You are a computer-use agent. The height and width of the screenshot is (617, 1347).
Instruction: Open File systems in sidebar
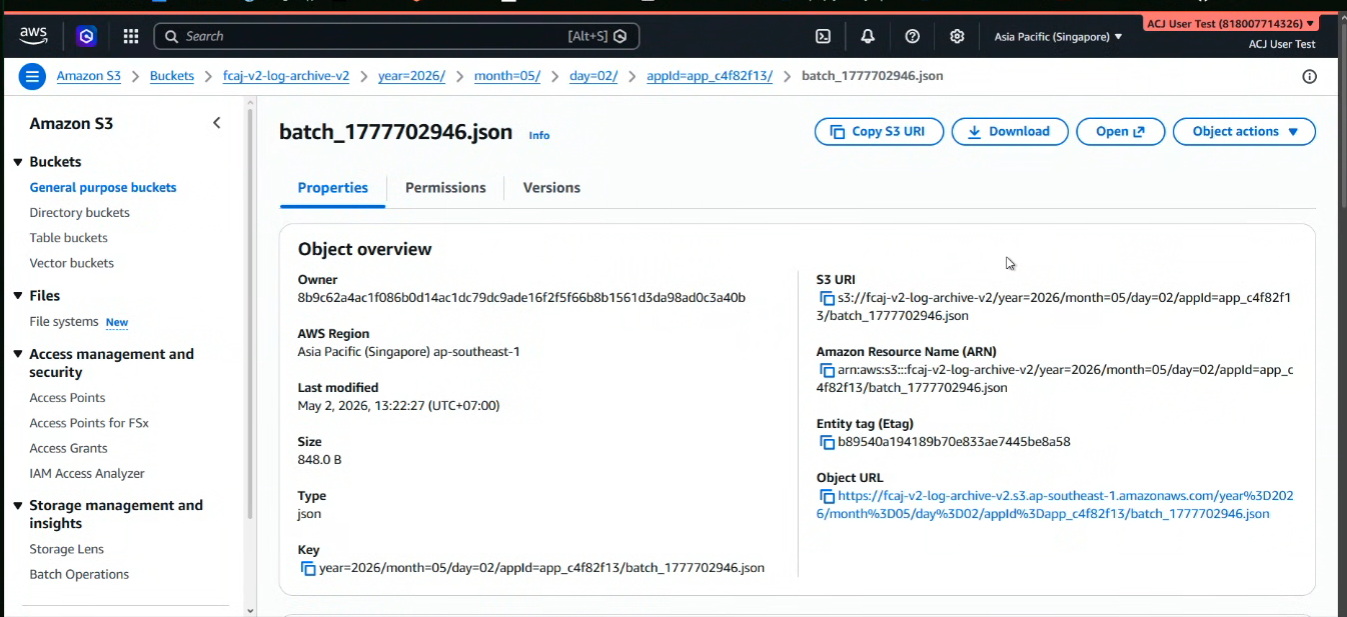pos(64,322)
